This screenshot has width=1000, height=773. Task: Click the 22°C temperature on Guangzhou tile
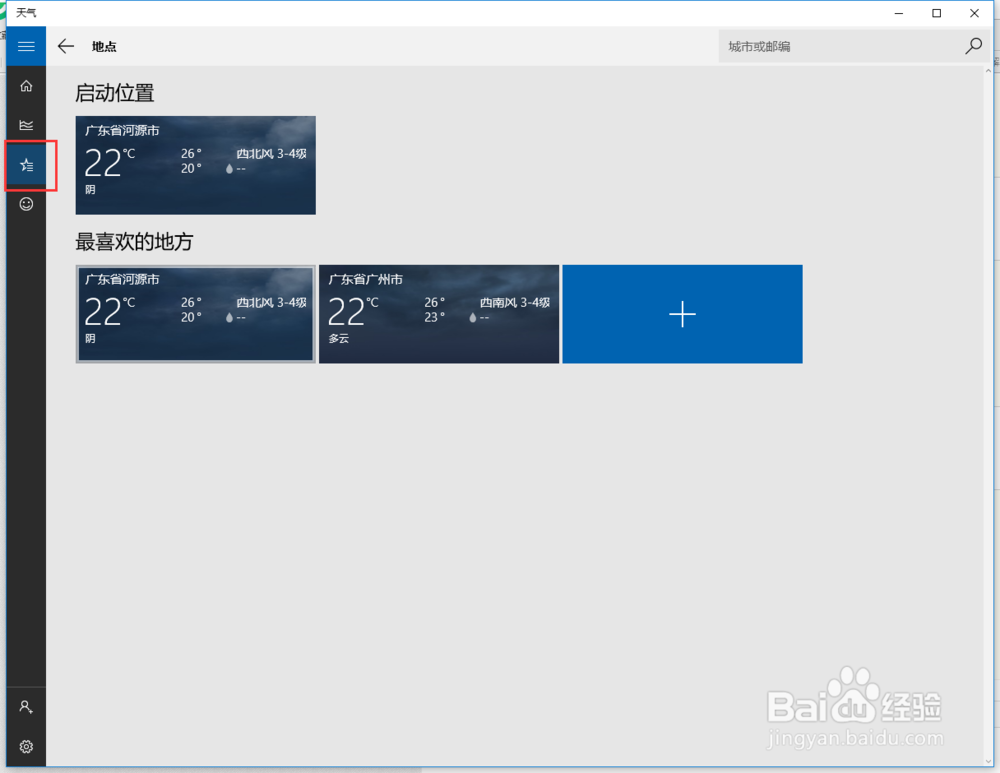click(x=350, y=310)
